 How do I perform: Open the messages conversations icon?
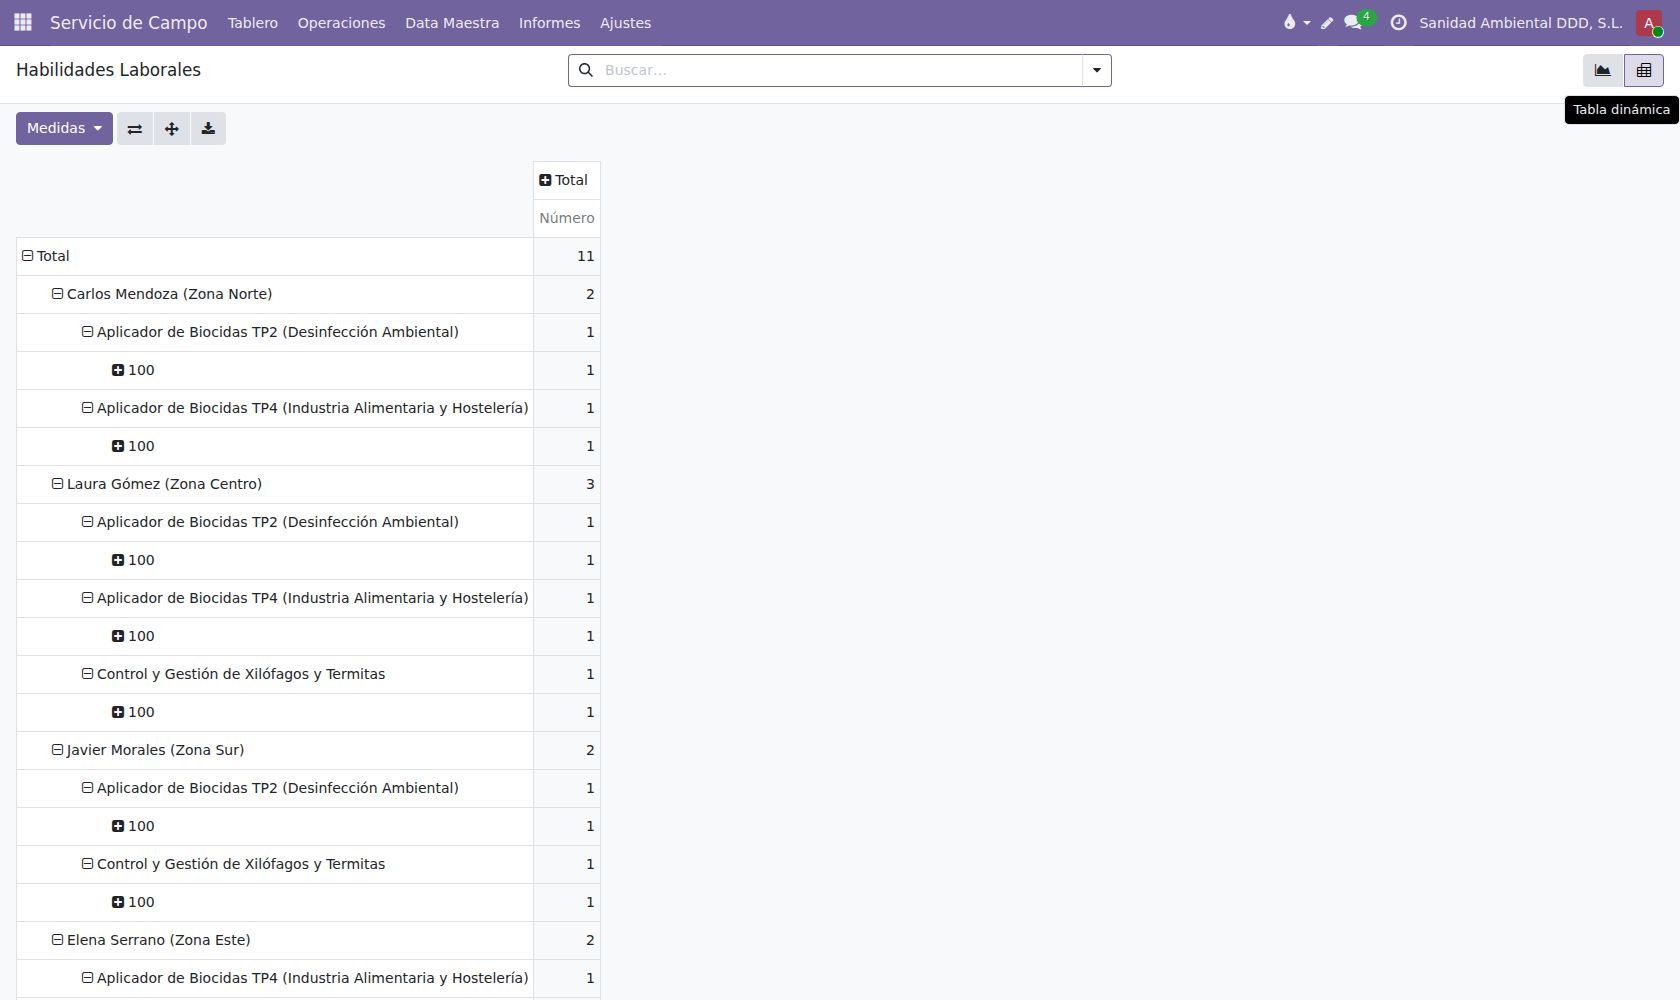(x=1353, y=22)
